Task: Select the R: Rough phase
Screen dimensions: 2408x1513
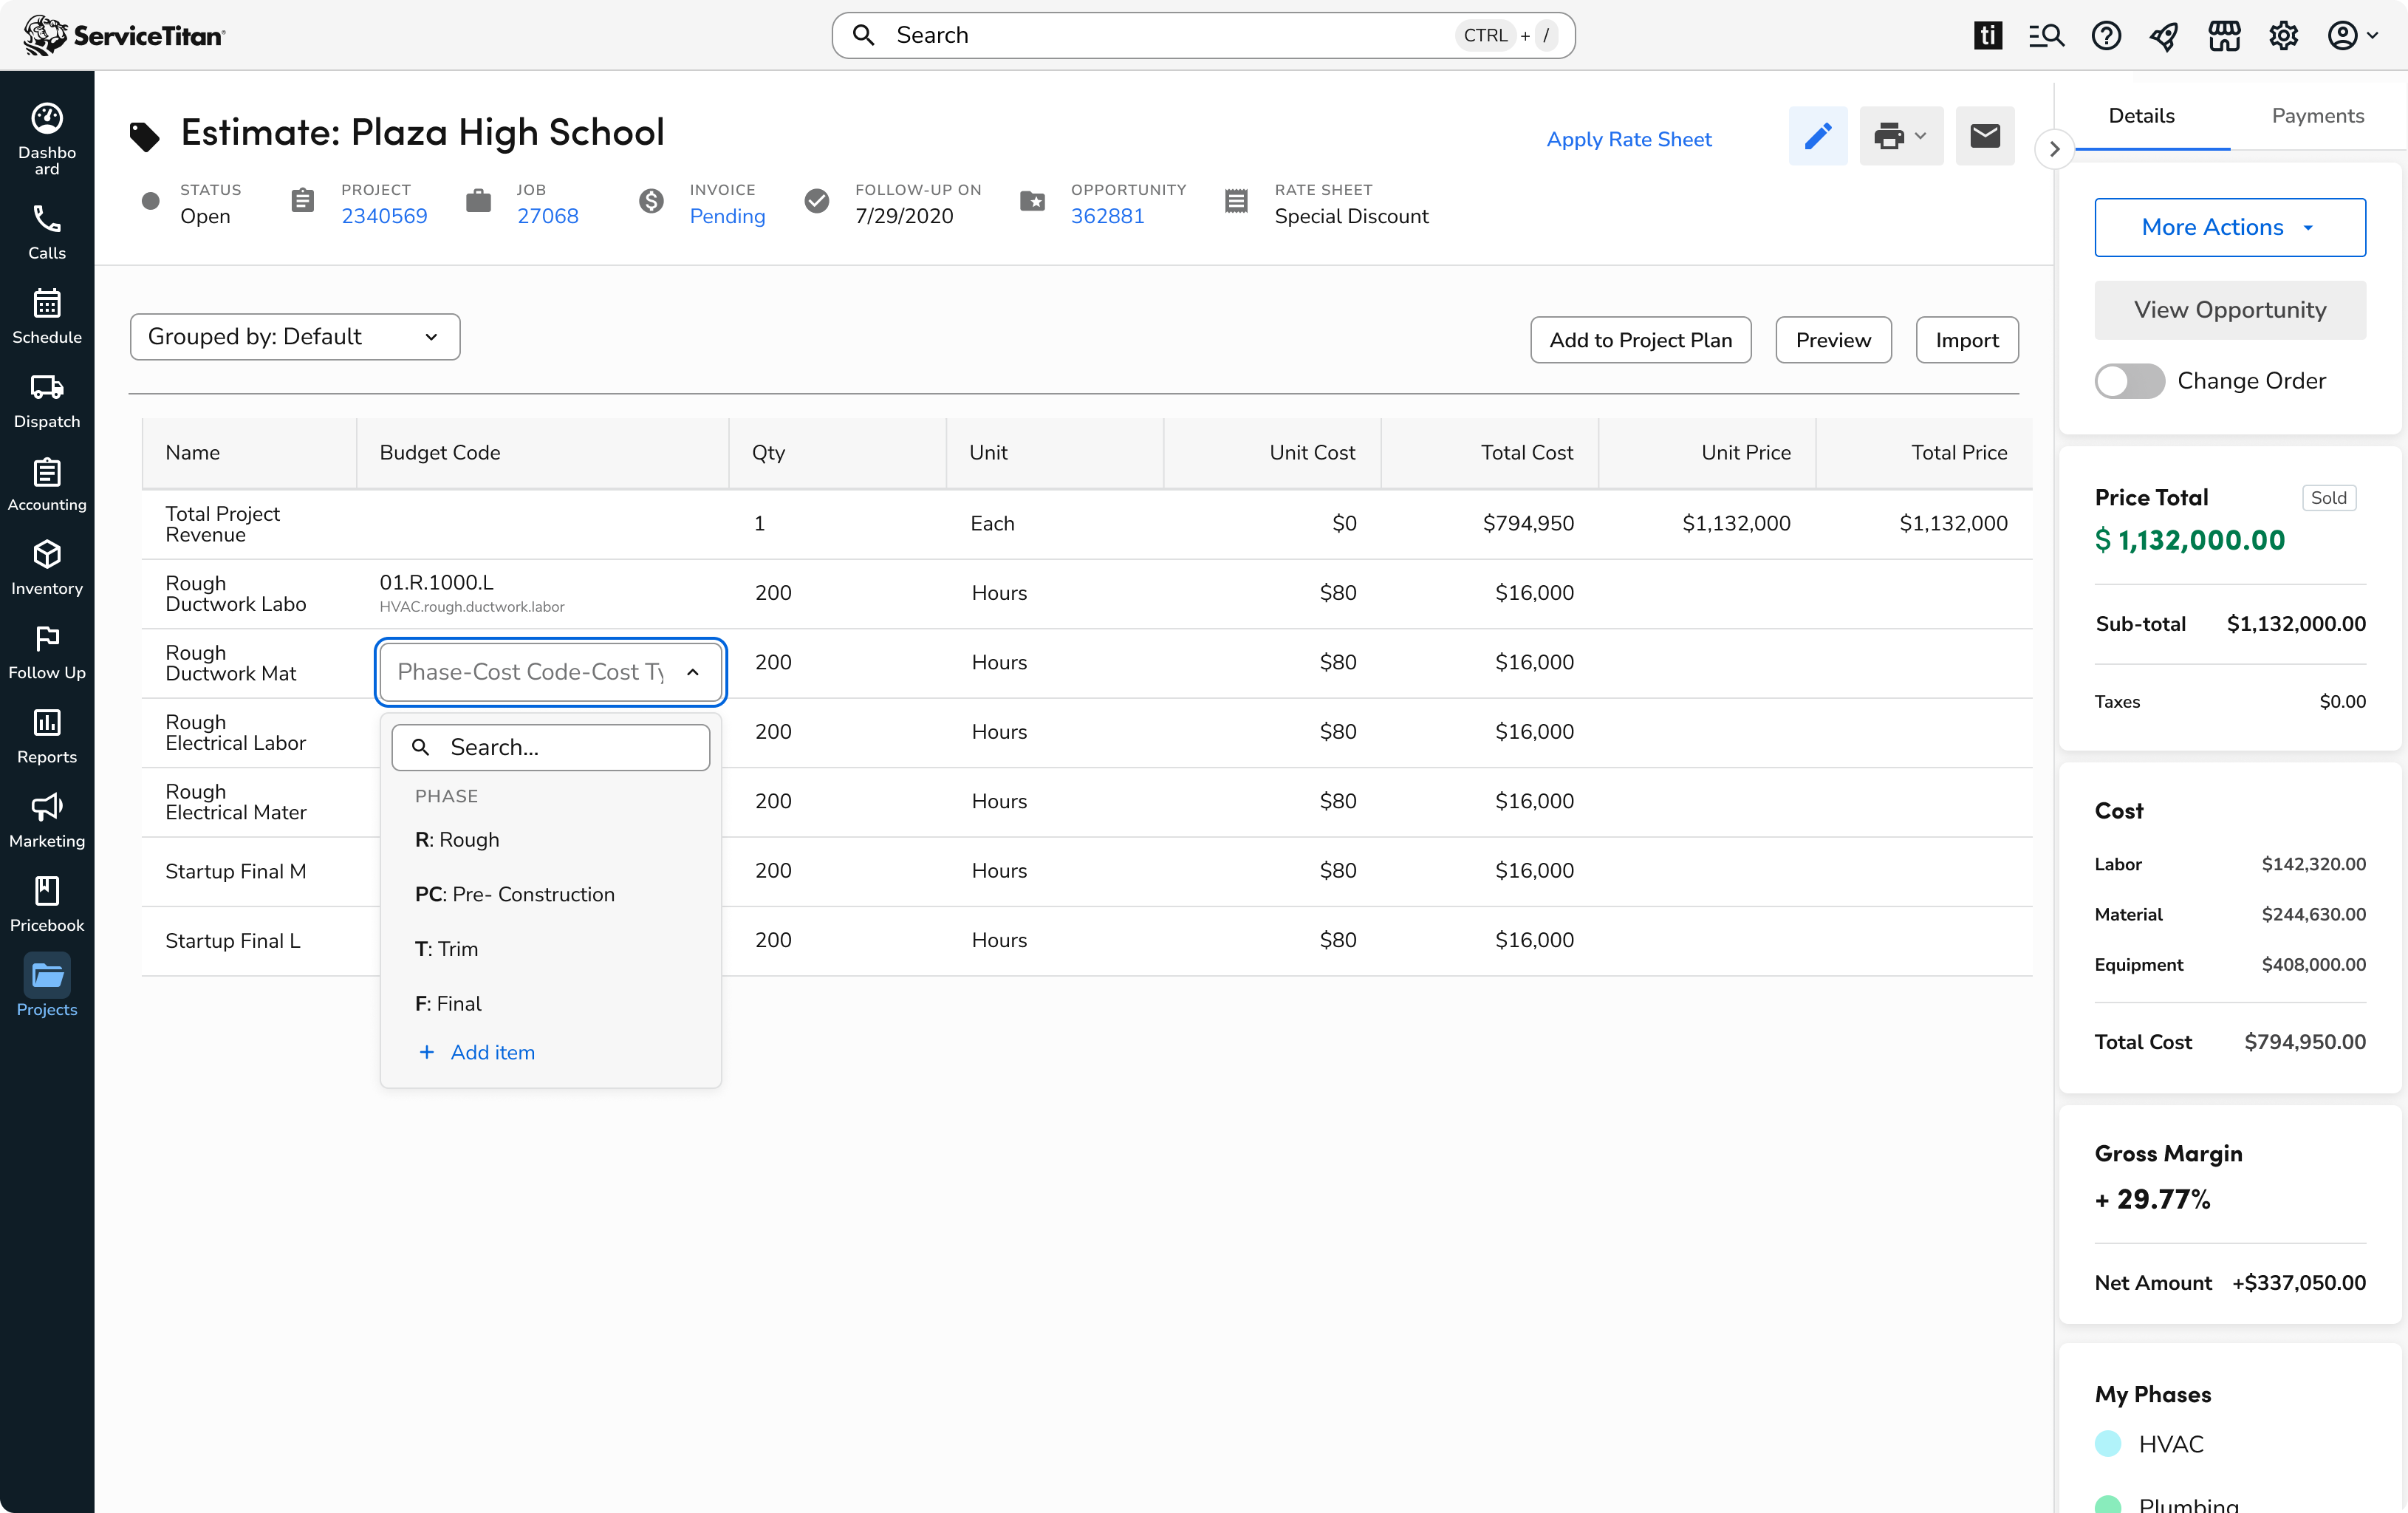Action: tap(551, 840)
